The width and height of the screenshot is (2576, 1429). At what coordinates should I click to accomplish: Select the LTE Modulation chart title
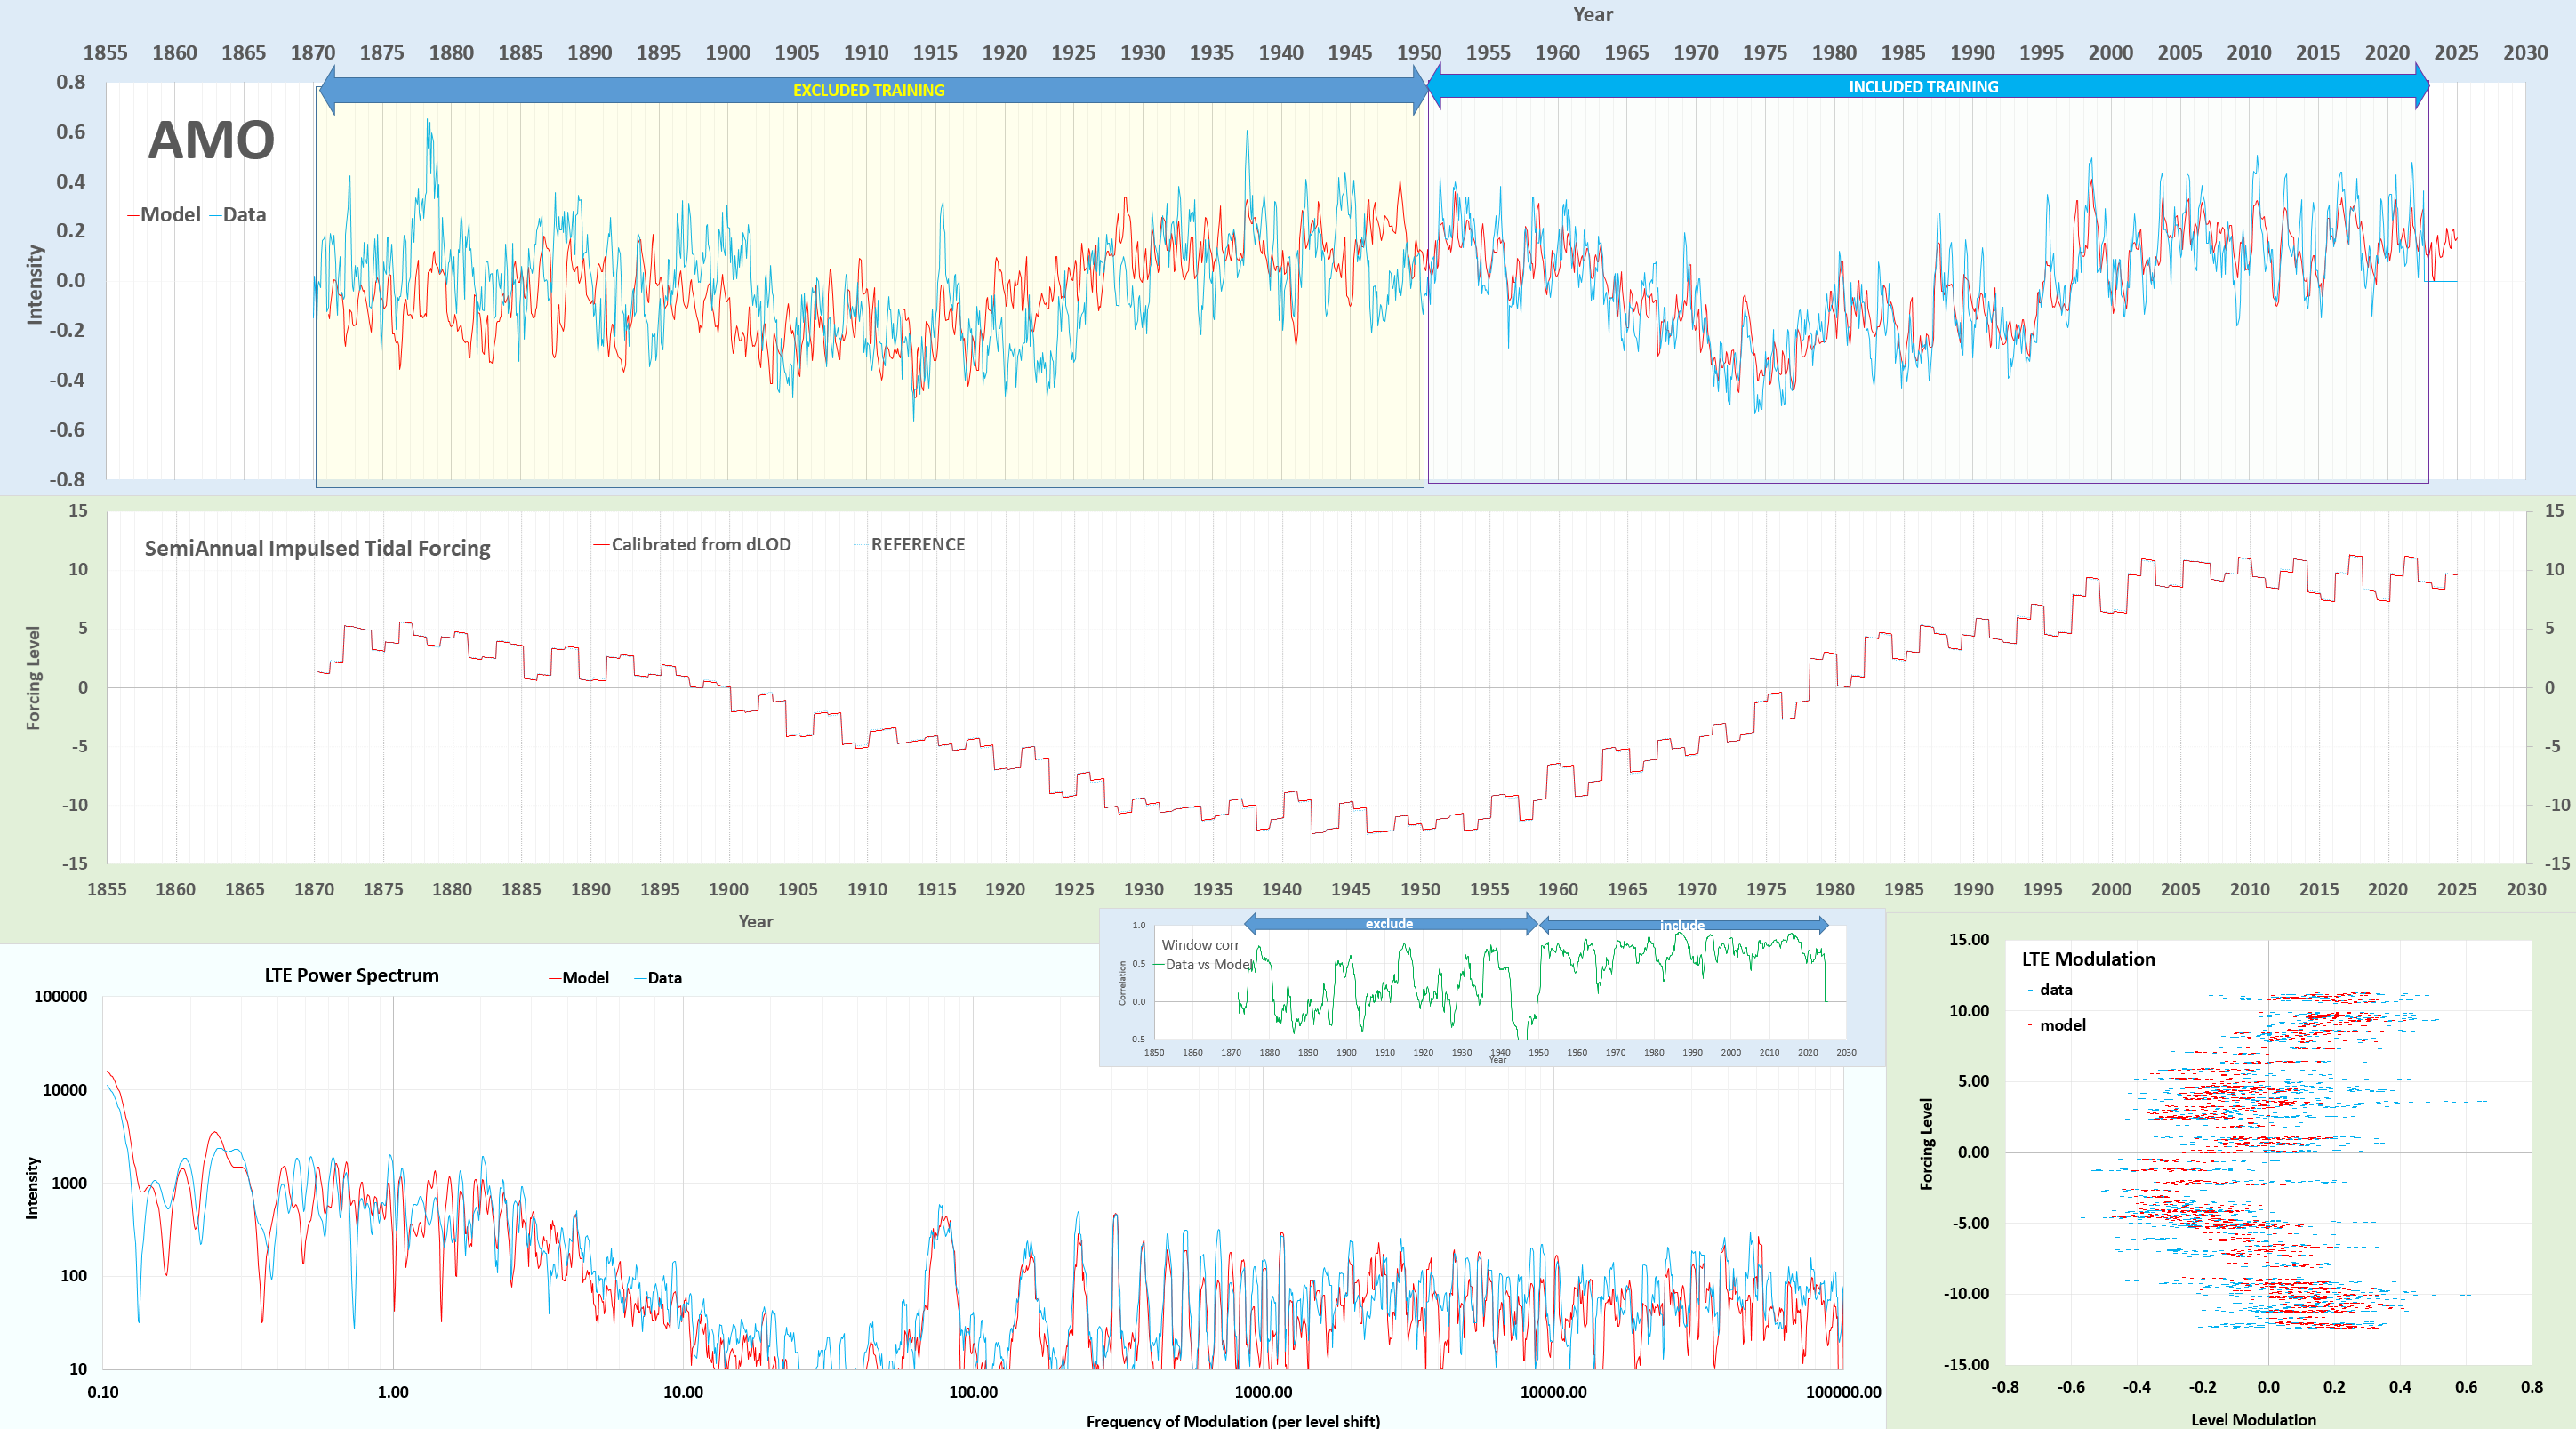click(2088, 959)
